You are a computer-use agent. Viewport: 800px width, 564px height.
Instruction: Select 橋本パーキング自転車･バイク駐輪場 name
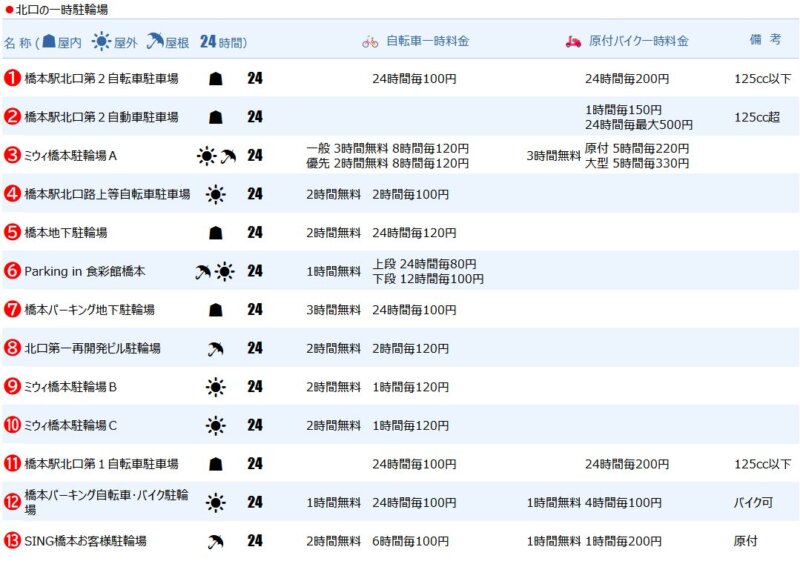click(107, 502)
